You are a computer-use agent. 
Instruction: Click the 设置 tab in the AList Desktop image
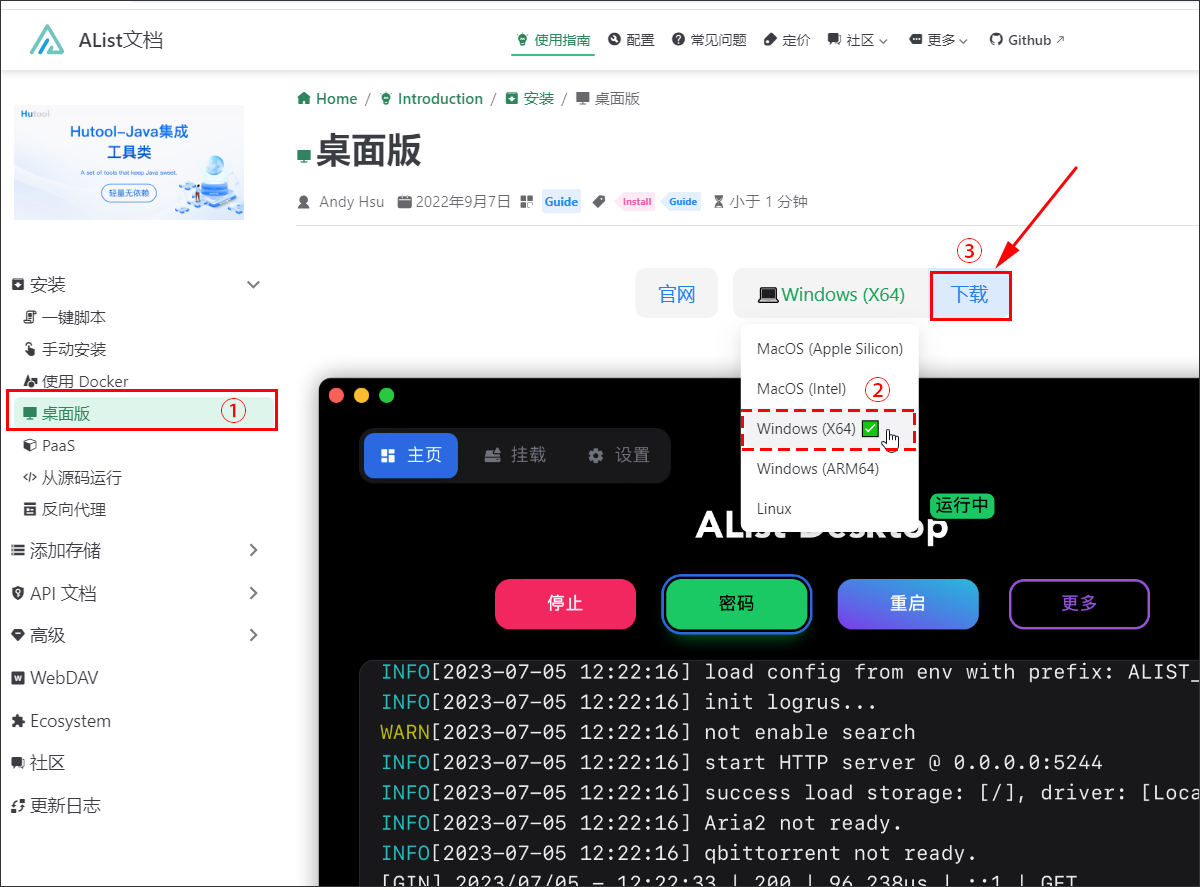tap(619, 455)
